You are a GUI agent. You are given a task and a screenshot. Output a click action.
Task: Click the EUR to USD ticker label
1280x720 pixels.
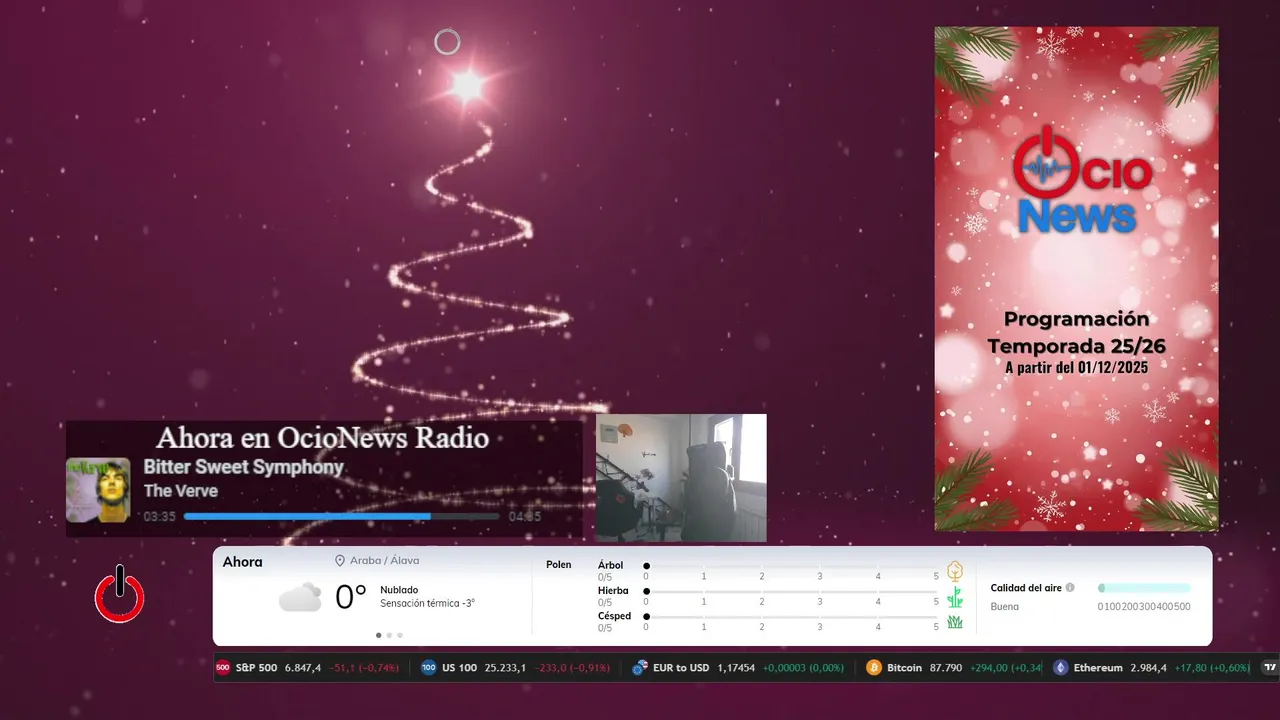[682, 667]
